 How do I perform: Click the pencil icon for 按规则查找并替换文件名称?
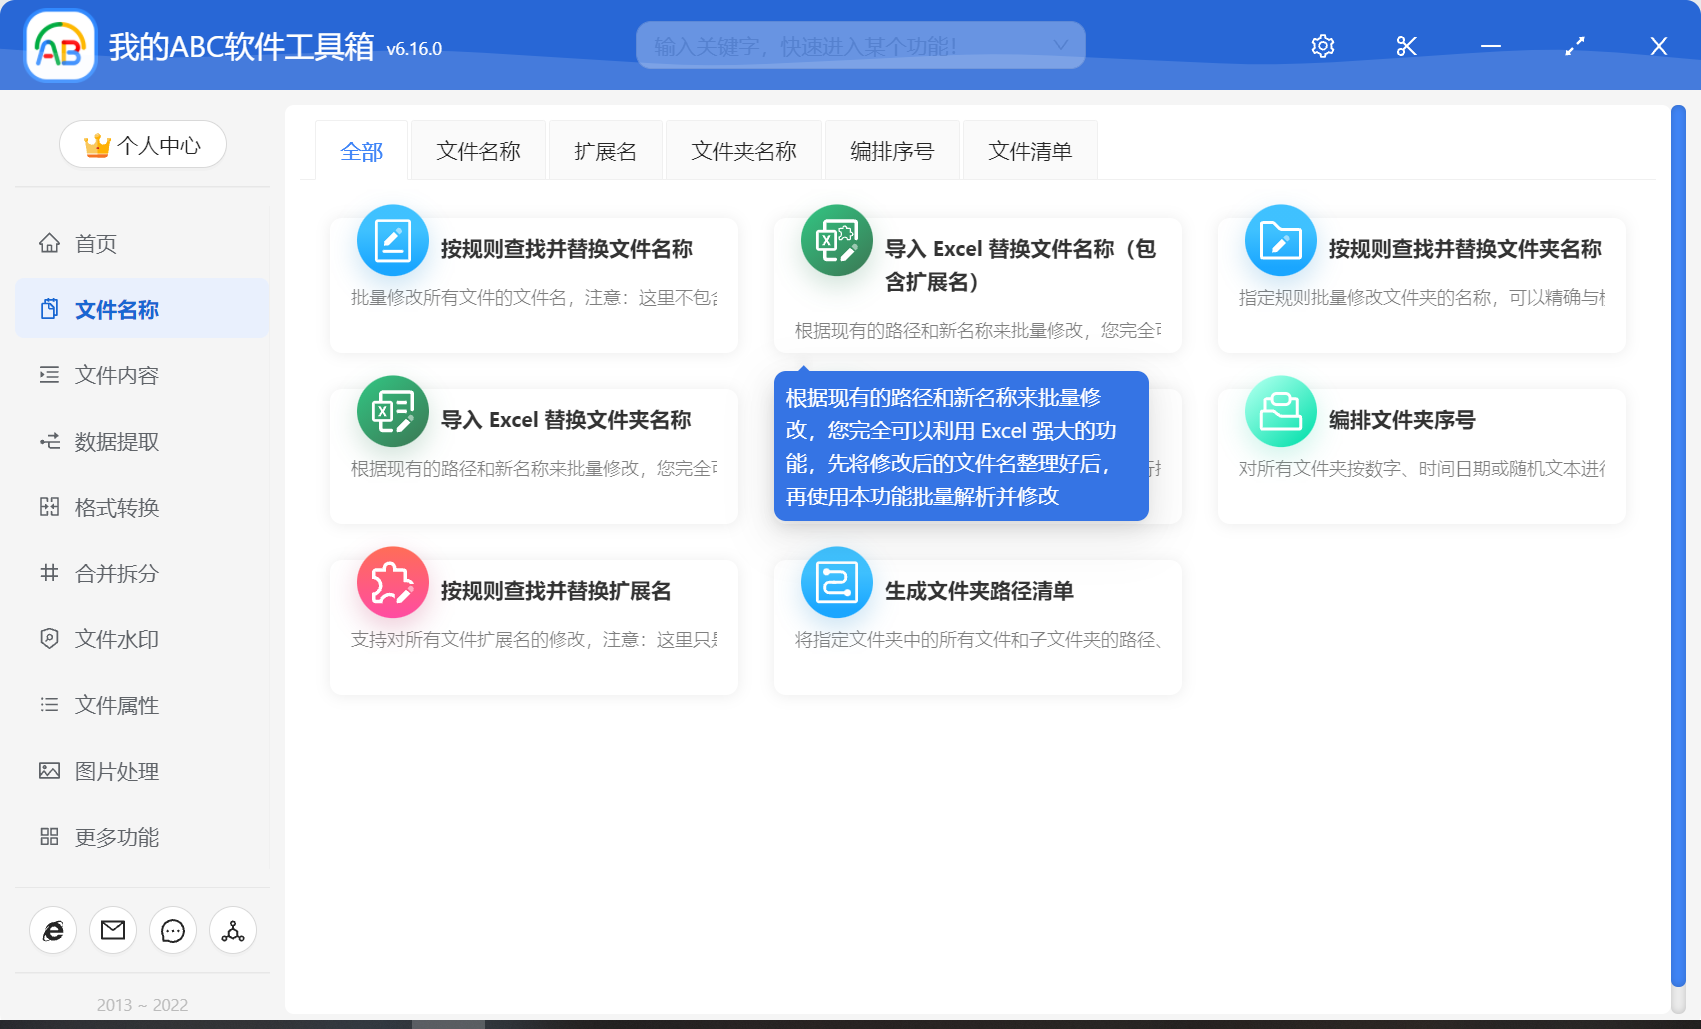[x=392, y=240]
